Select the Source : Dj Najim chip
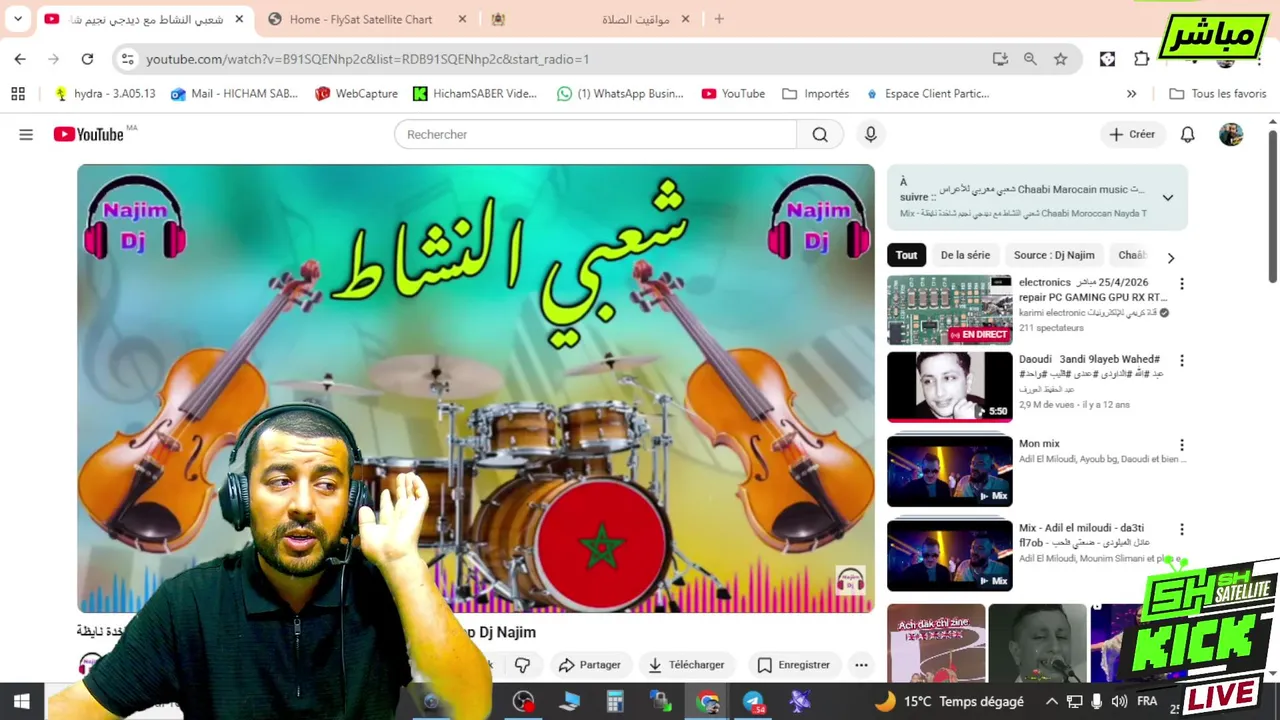The height and width of the screenshot is (720, 1280). [1054, 255]
